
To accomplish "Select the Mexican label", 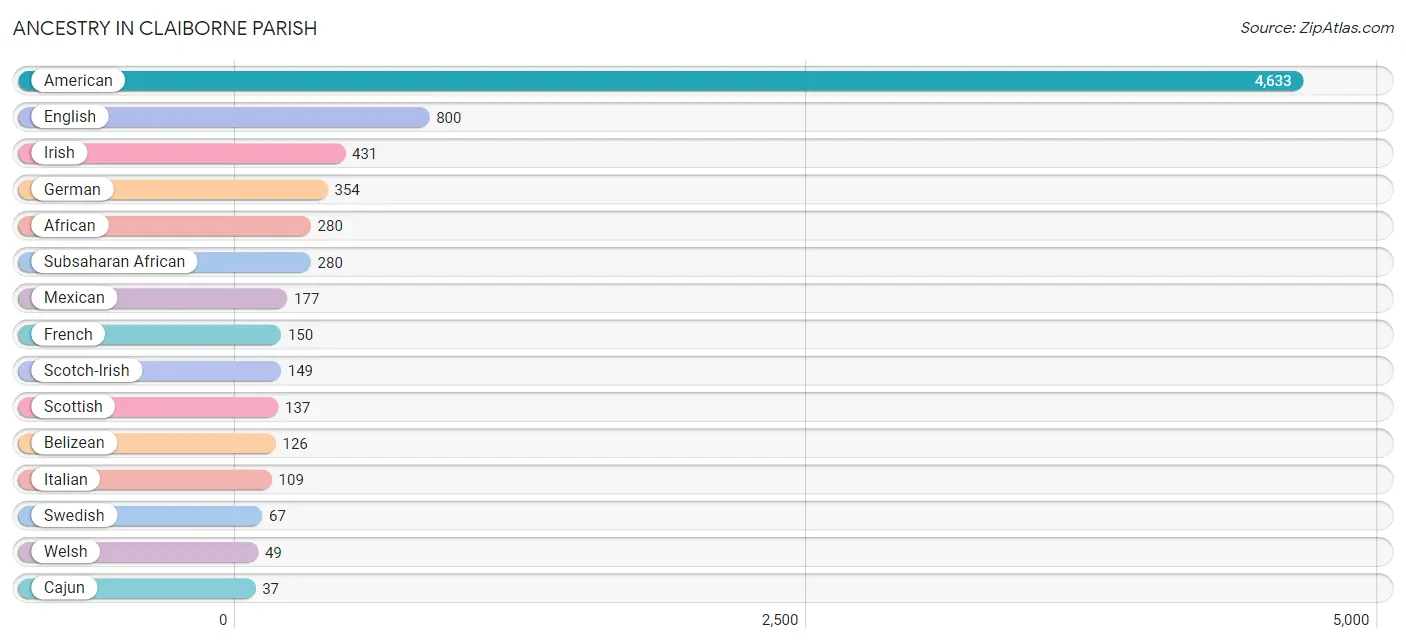I will 74,298.
